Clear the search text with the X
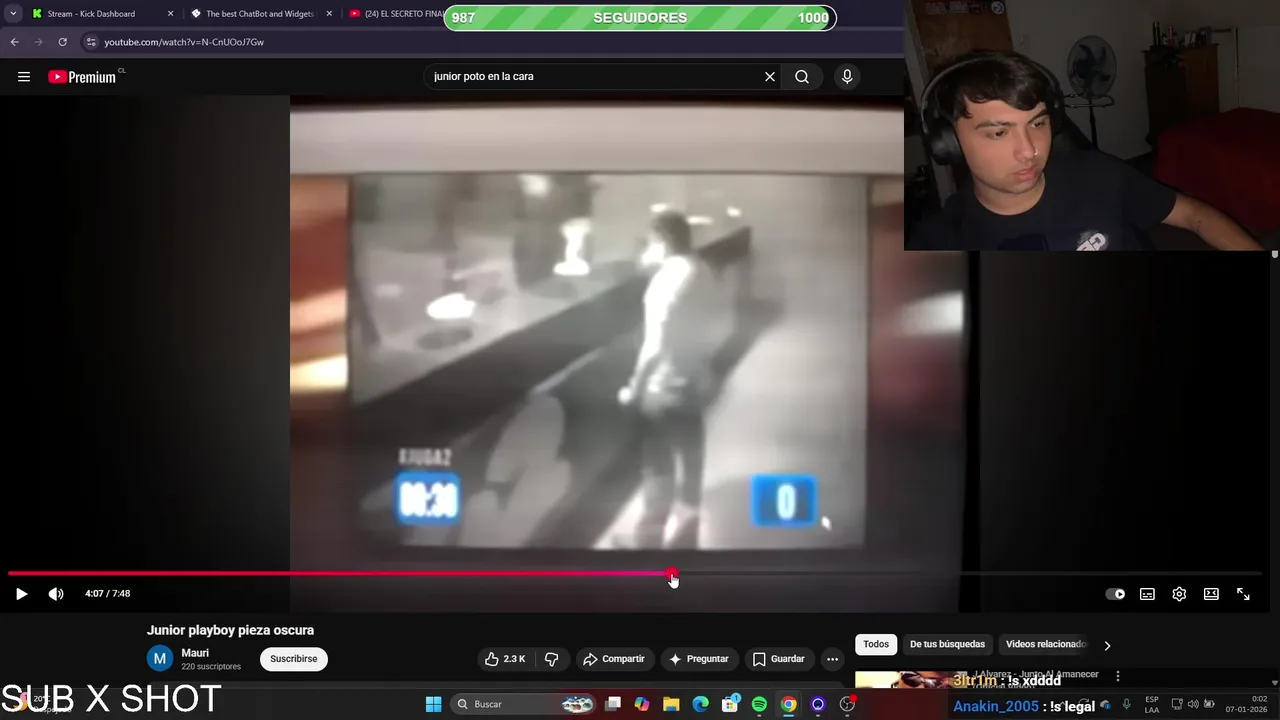1280x720 pixels. 770,77
